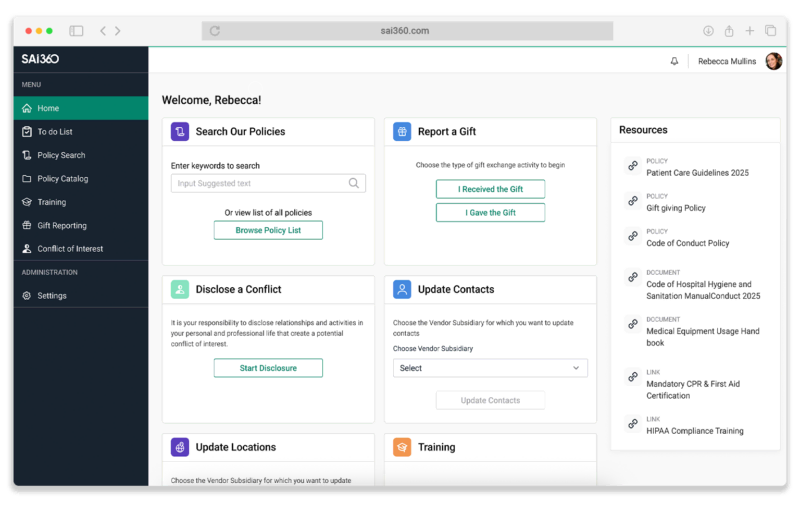Viewport: 800px width, 514px height.
Task: Open the Gift giving Policy resource link
Action: 675,208
